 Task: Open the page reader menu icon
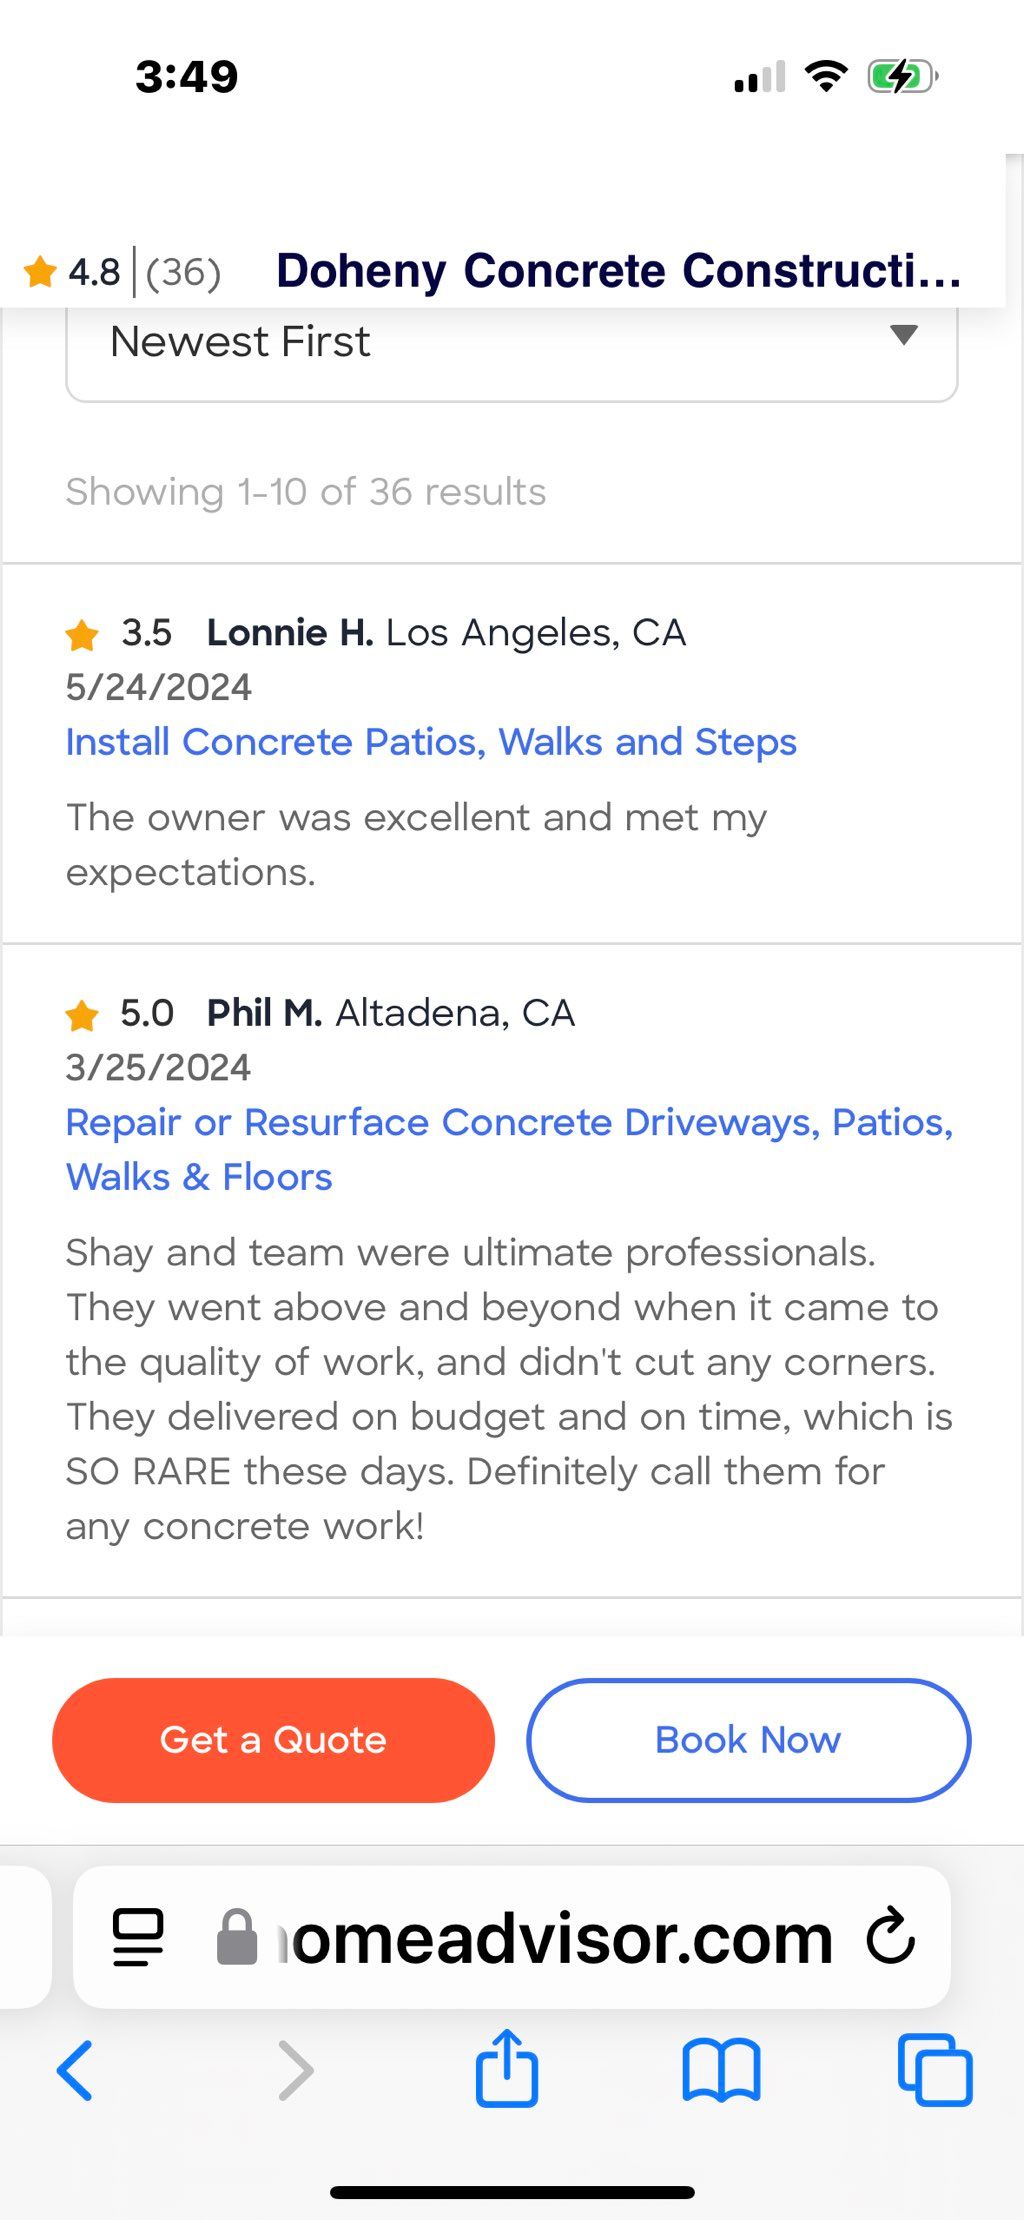click(x=138, y=1937)
